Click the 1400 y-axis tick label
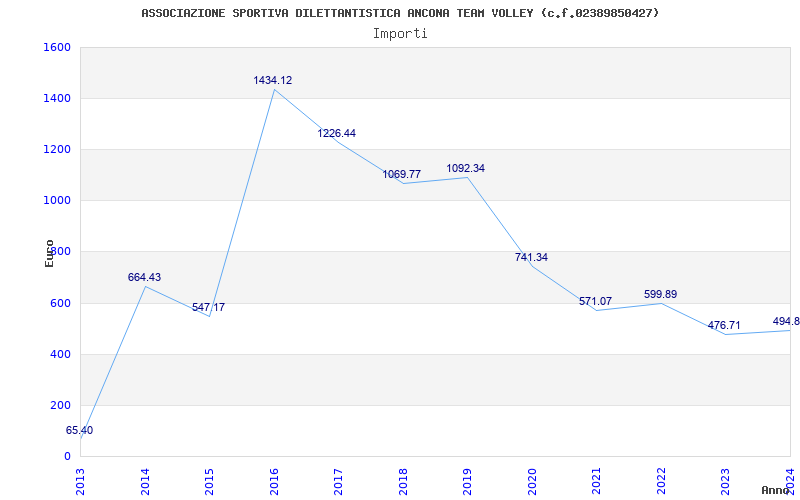 57,98
